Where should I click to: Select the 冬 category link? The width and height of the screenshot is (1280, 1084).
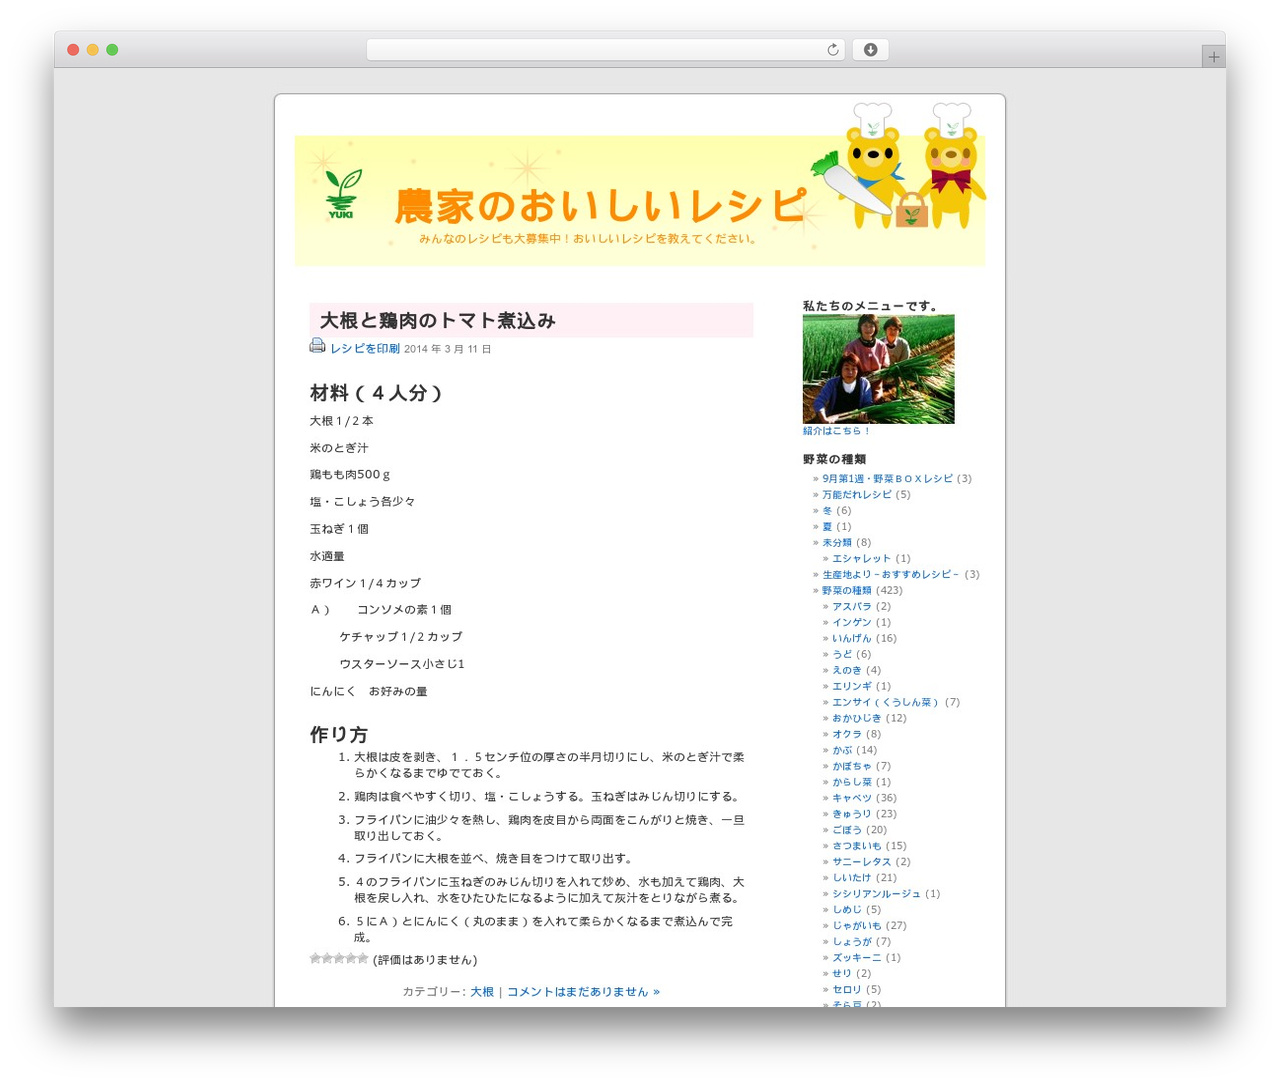(x=827, y=511)
